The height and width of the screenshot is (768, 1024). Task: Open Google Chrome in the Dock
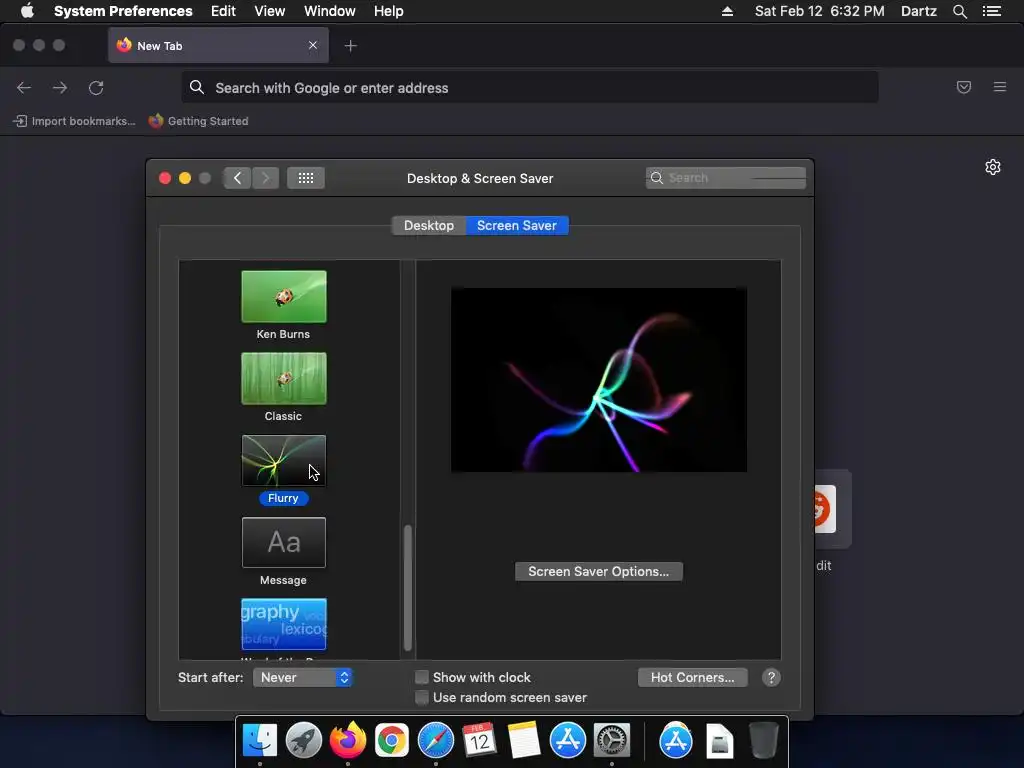click(391, 741)
